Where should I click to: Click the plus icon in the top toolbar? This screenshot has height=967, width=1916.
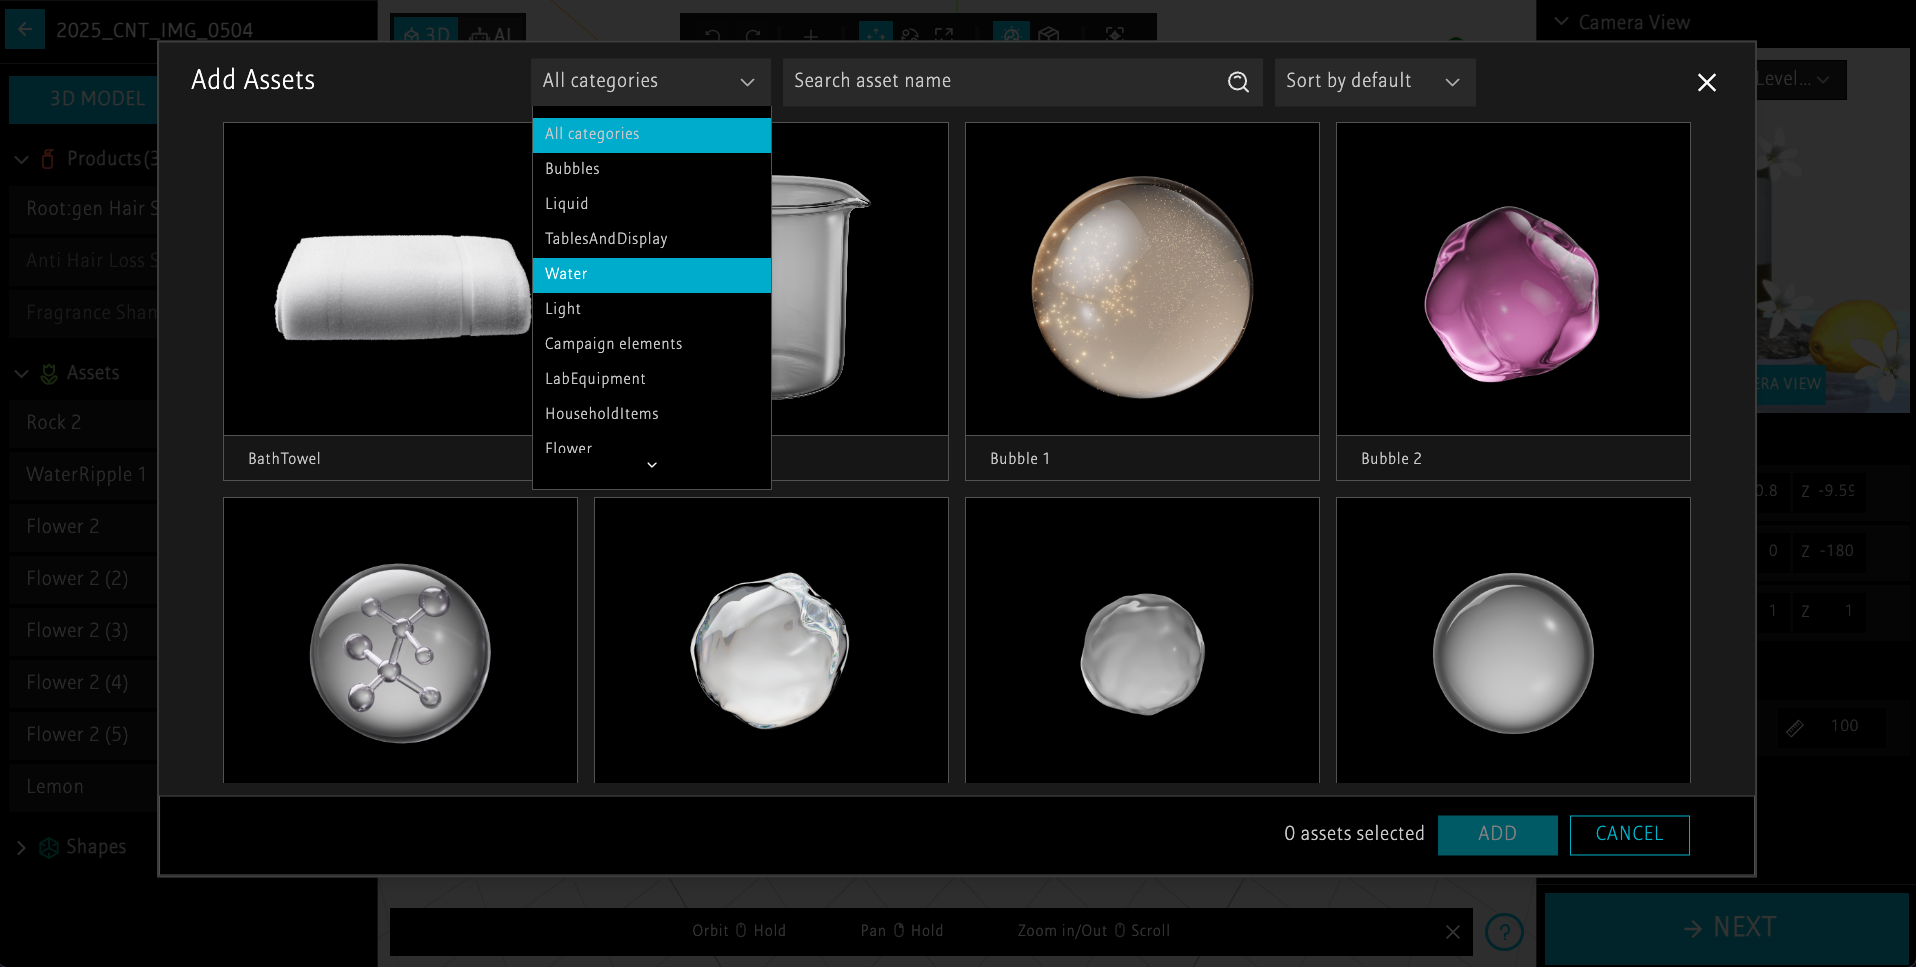[810, 36]
